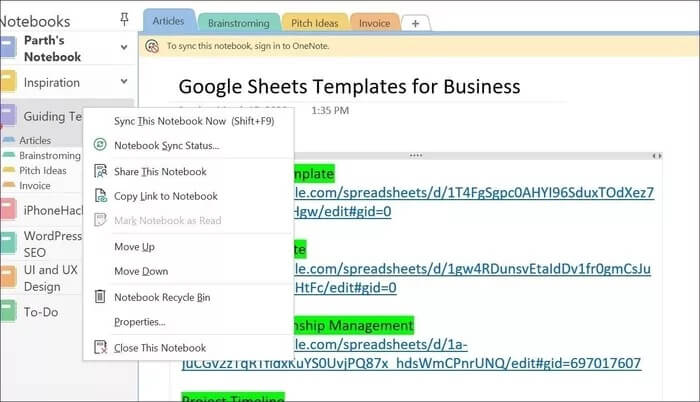Select Brainstroming section in sidebar
Screen dimensions: 700x402
(50, 155)
